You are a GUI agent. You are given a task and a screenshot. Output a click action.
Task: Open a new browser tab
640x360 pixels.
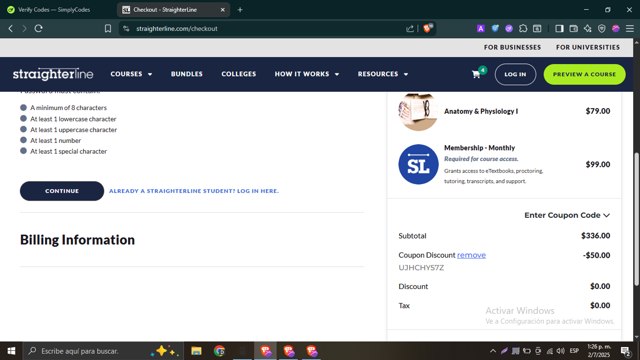coord(240,9)
